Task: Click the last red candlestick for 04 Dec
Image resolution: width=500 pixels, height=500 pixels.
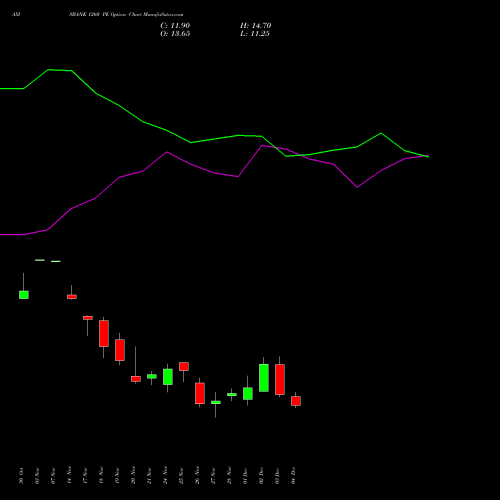Action: point(296,401)
